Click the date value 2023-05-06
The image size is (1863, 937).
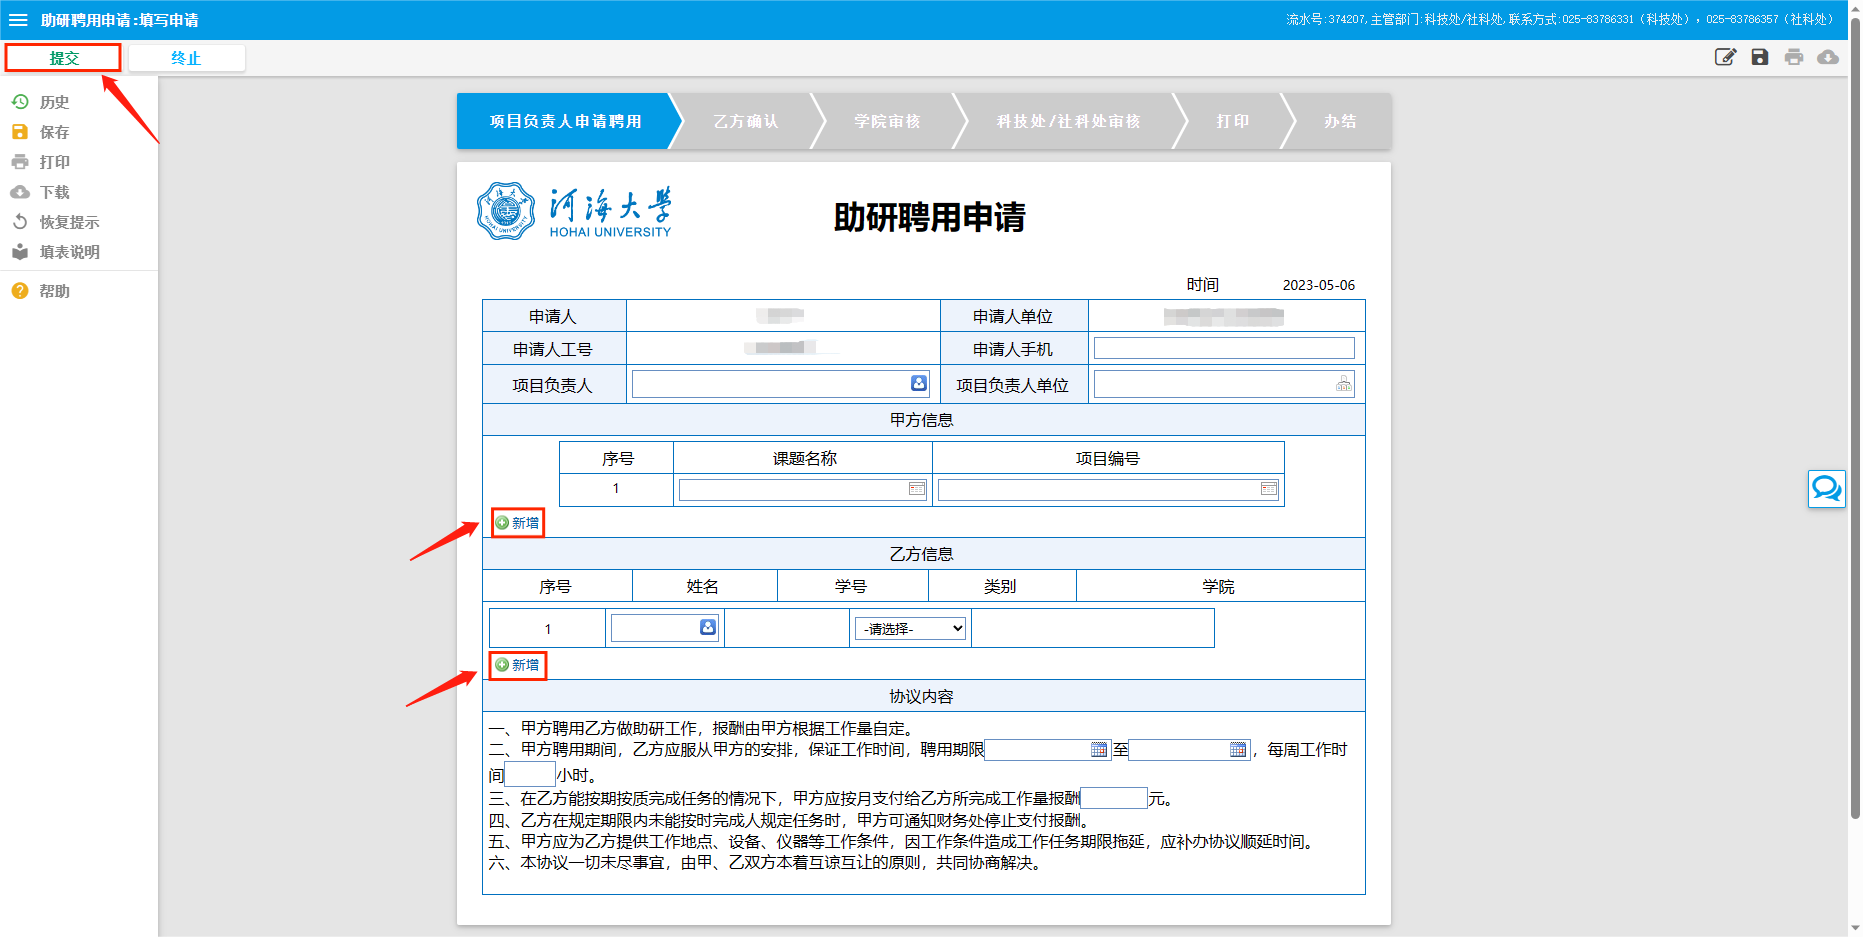coord(1319,285)
